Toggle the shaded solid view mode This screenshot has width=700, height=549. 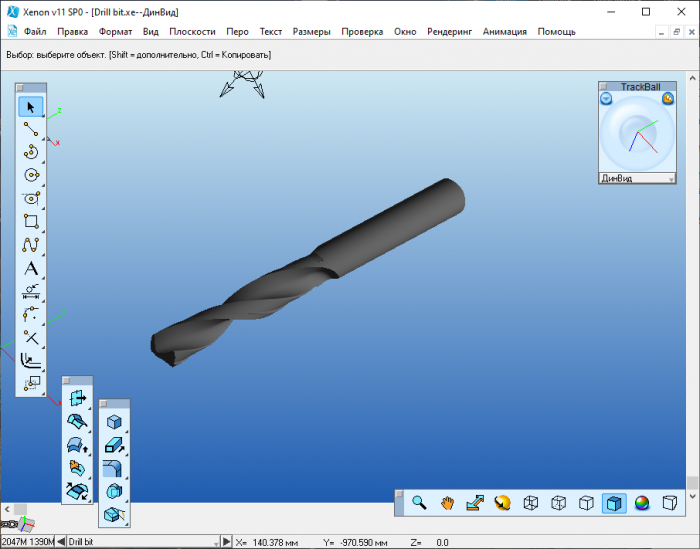615,503
